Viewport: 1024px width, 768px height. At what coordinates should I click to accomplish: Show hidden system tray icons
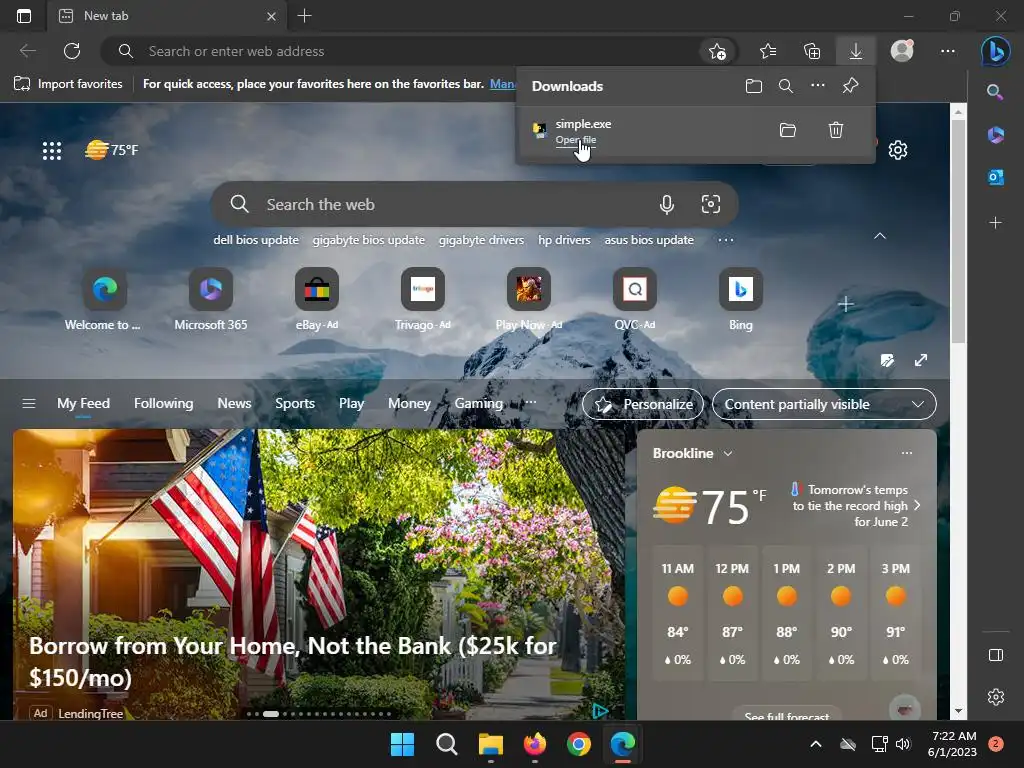tap(816, 744)
